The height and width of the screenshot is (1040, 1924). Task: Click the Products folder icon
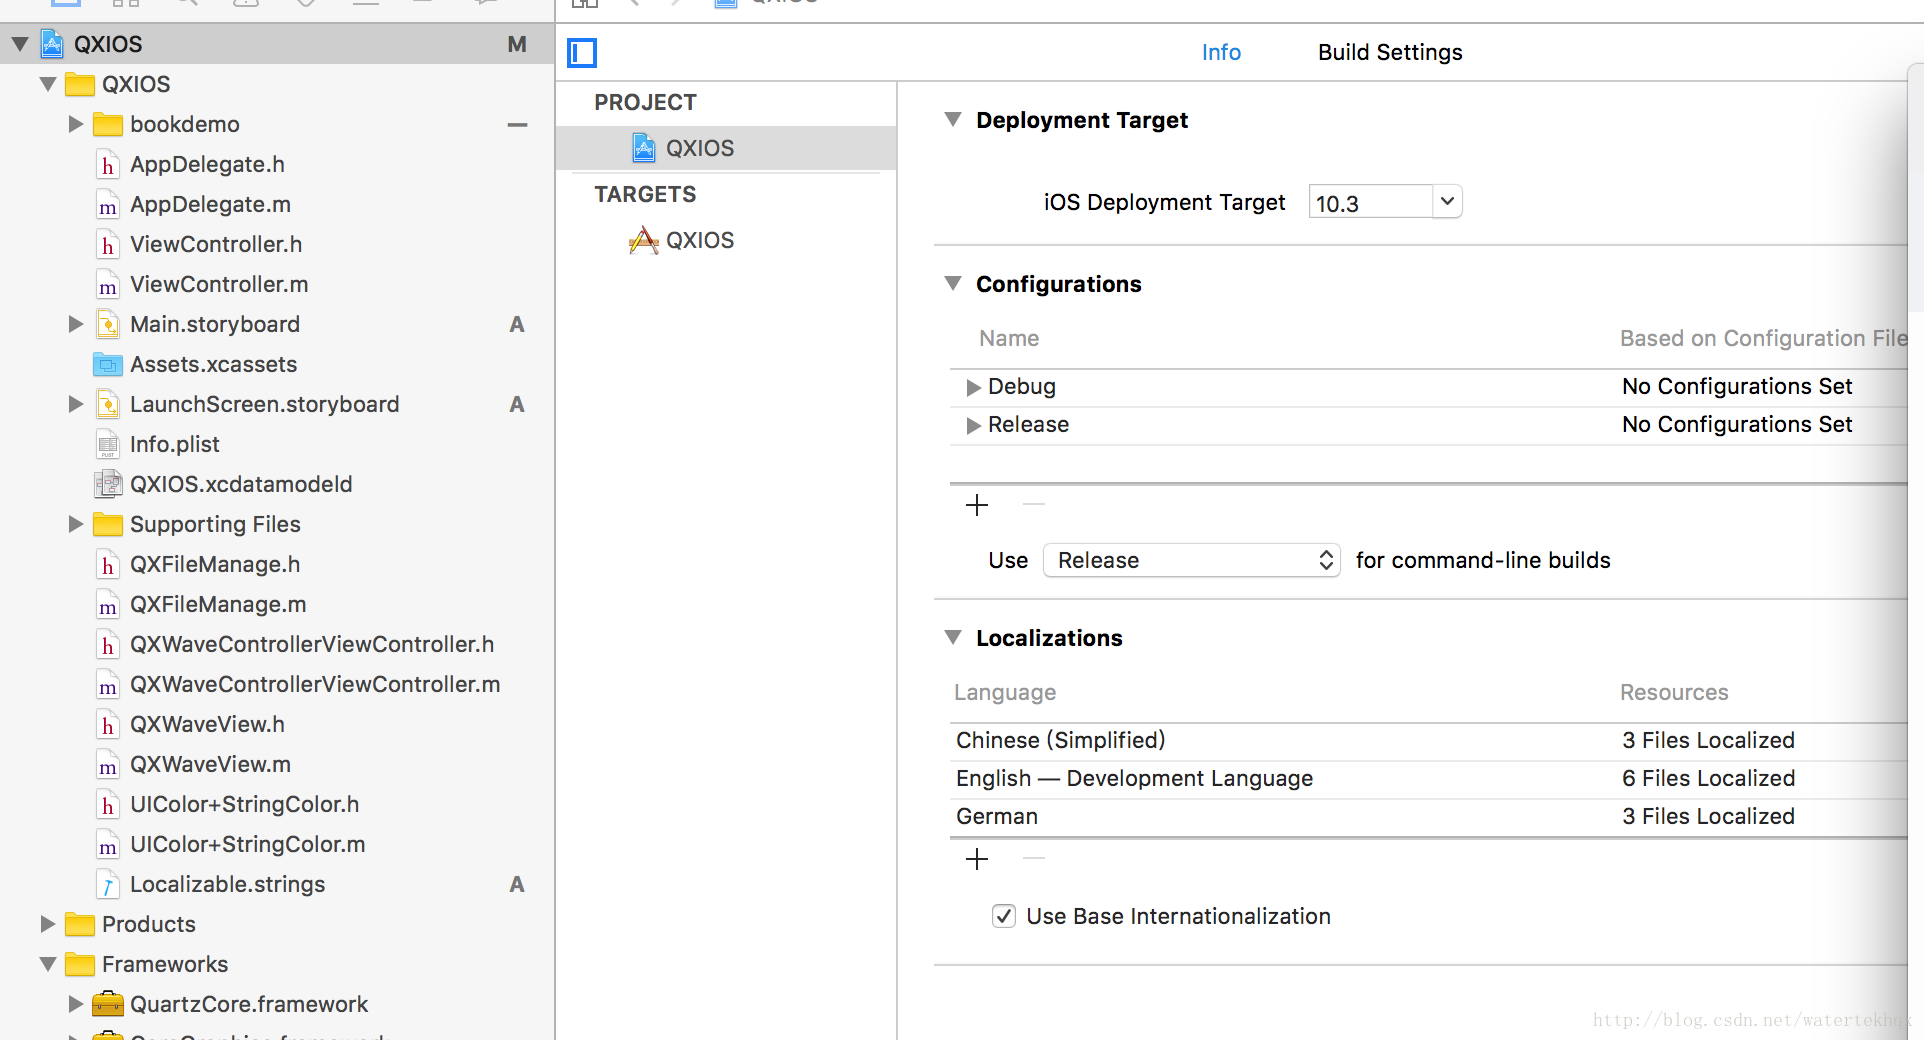point(80,924)
